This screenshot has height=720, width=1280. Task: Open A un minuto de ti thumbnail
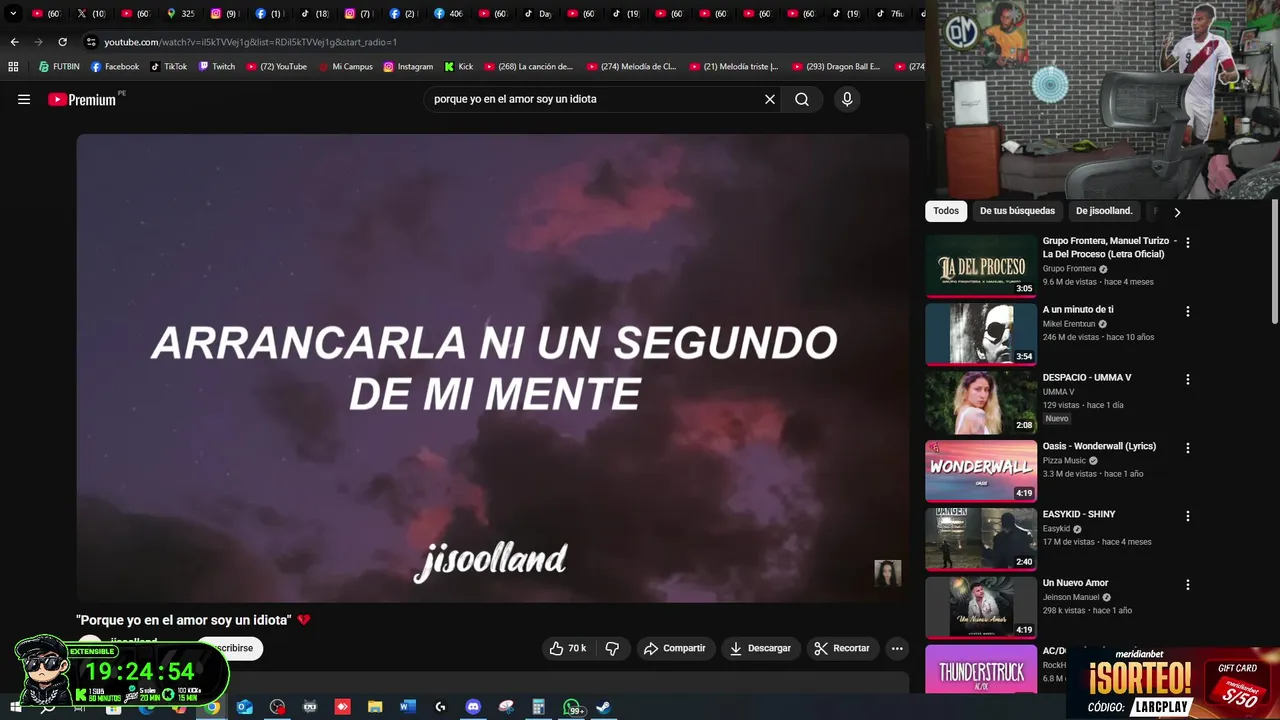pos(981,334)
